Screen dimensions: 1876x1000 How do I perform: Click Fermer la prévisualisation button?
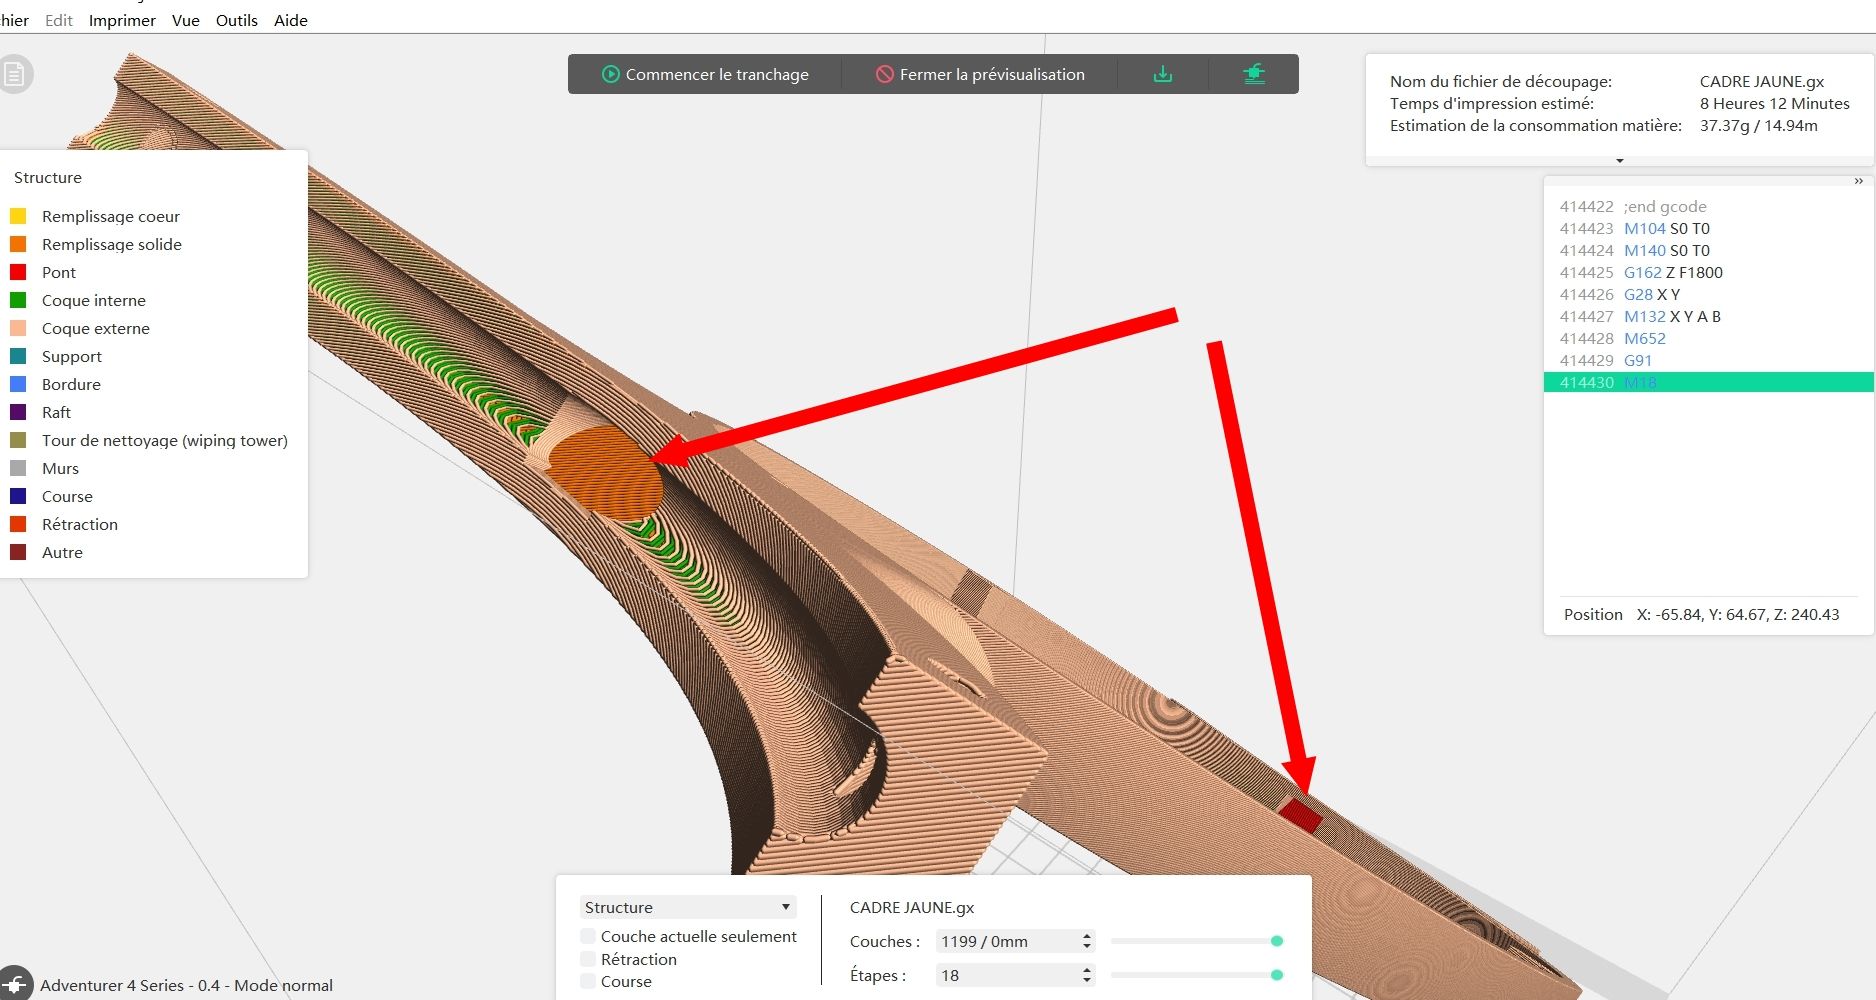[x=980, y=74]
